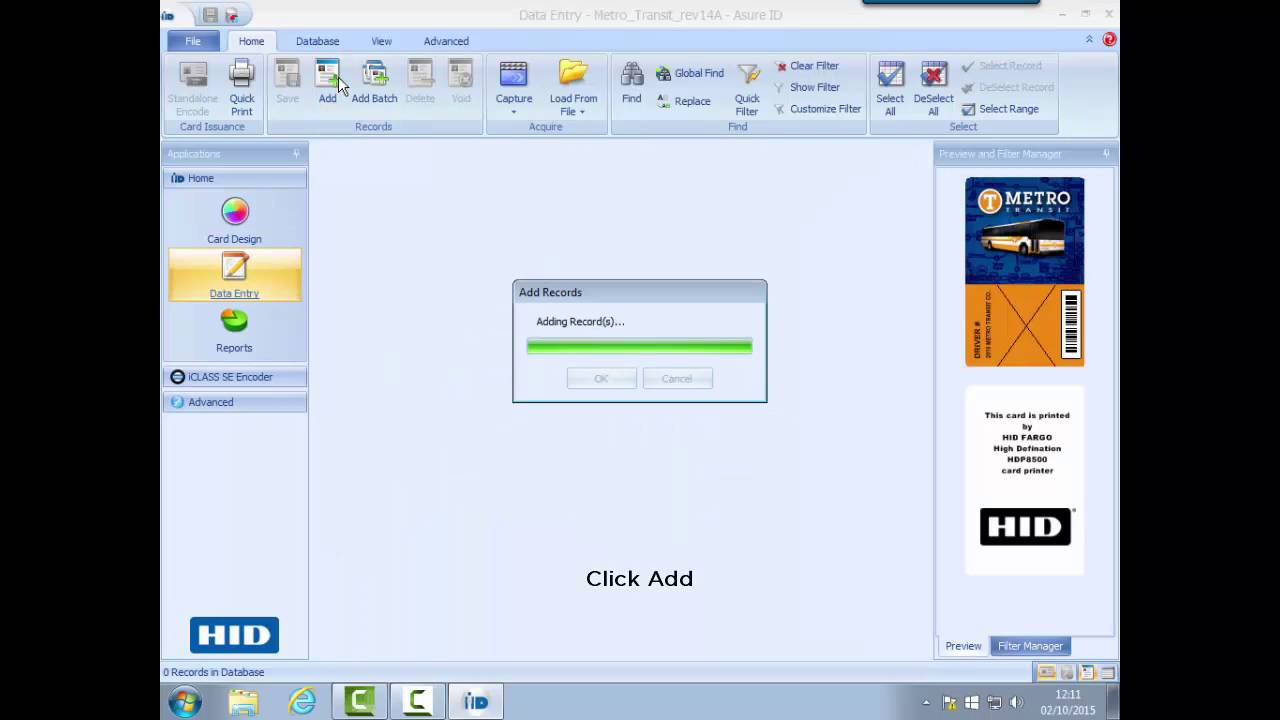Open the Reports application

tap(234, 330)
